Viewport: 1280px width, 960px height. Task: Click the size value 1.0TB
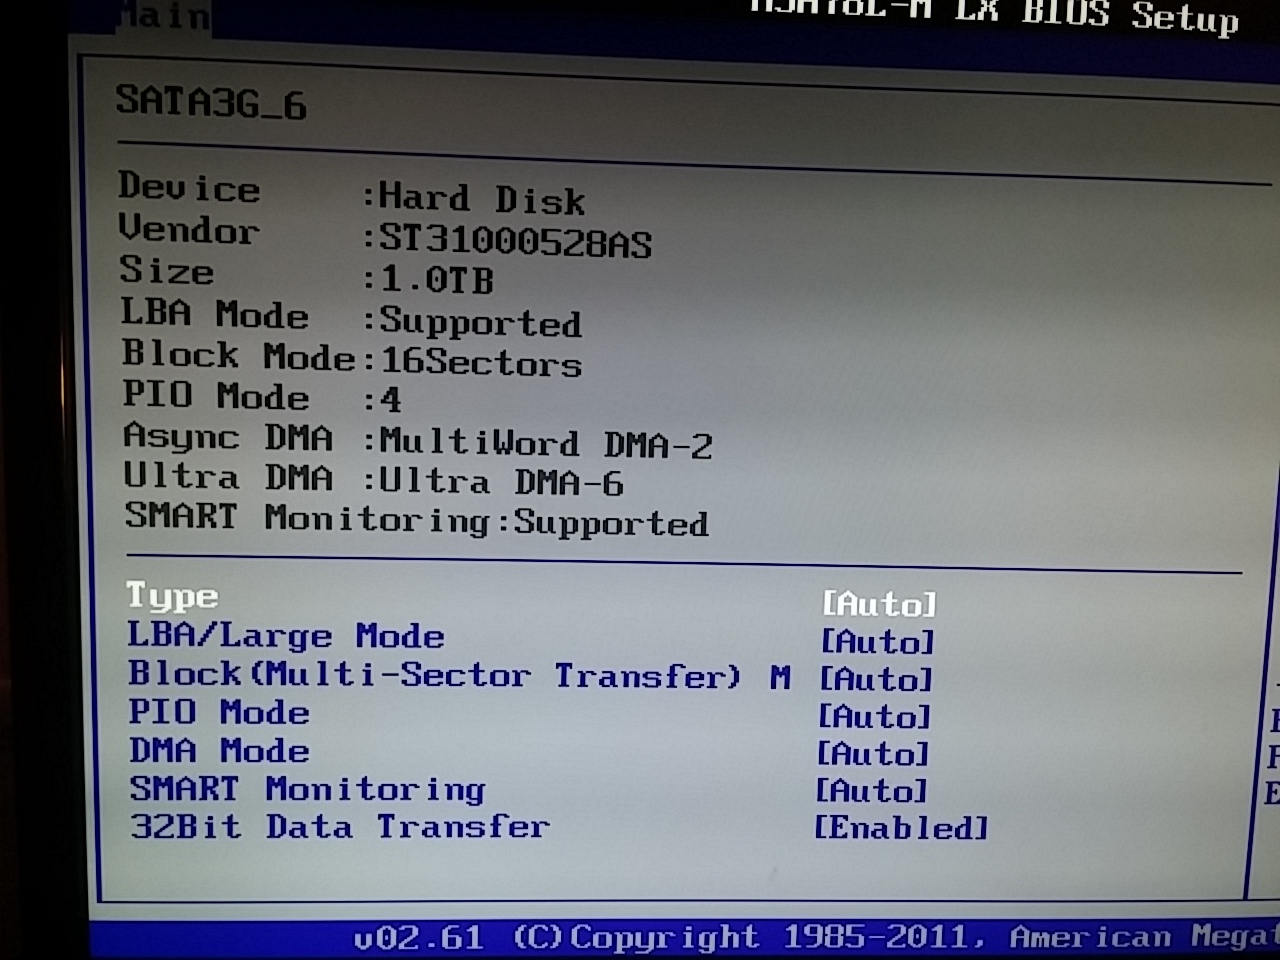pyautogui.click(x=437, y=280)
